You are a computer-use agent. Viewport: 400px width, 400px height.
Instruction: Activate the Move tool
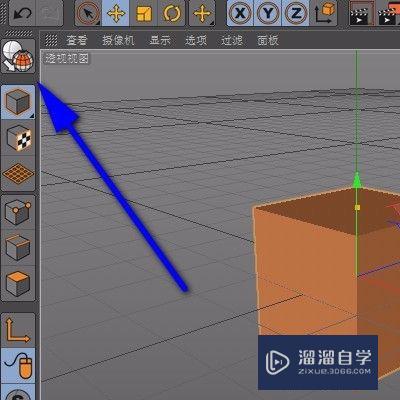(x=116, y=13)
